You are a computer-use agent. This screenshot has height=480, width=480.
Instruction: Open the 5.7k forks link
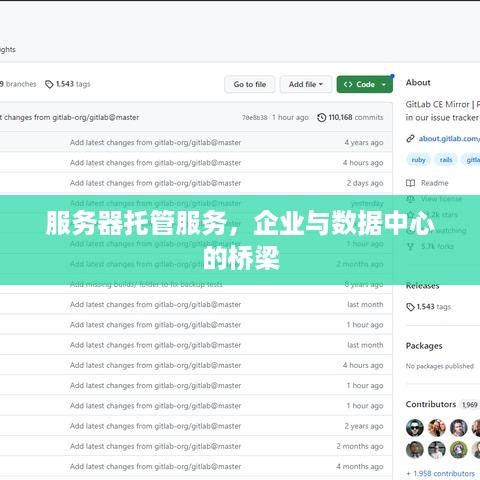coord(437,247)
